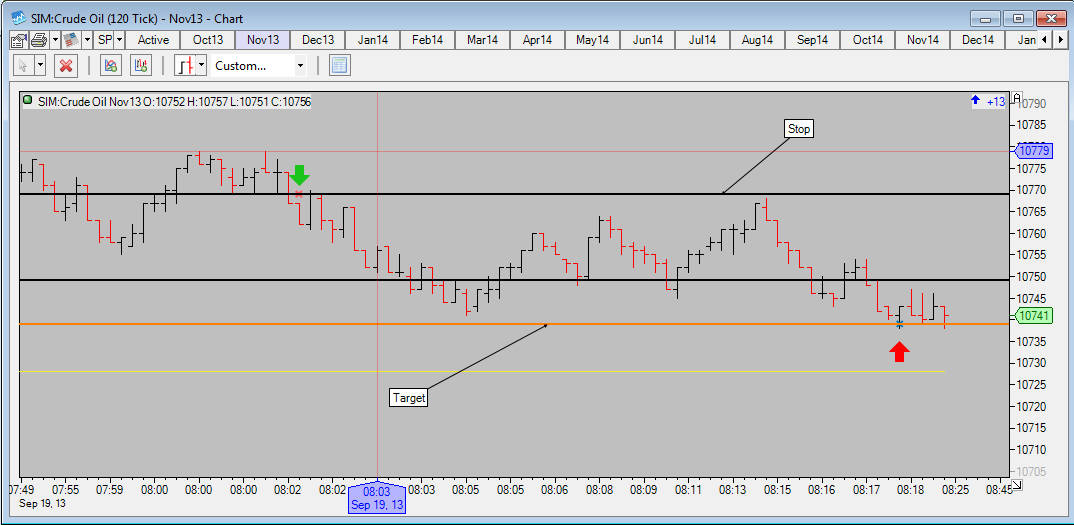This screenshot has width=1074, height=525.
Task: Click the 07:55 time axis label
Action: point(66,490)
